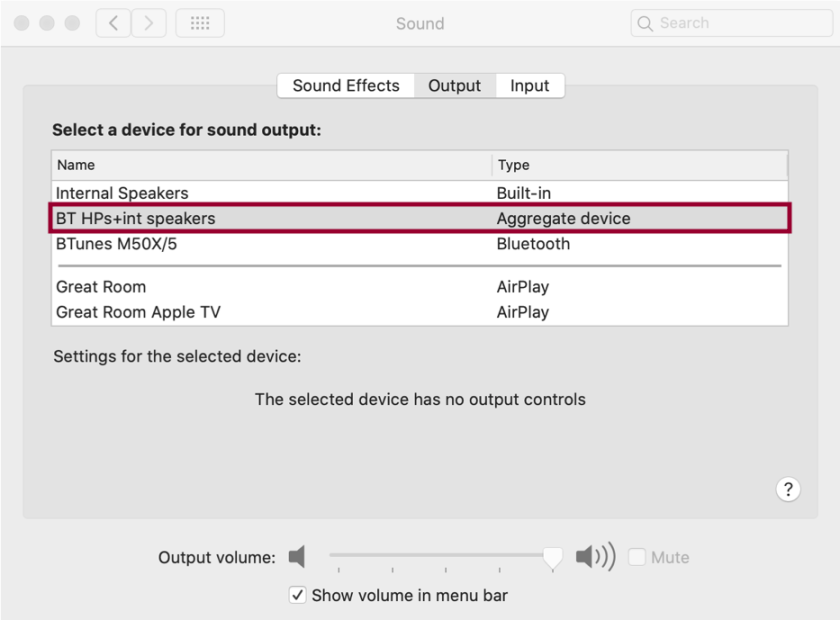Select the Output tab
The image size is (840, 620).
pos(455,86)
